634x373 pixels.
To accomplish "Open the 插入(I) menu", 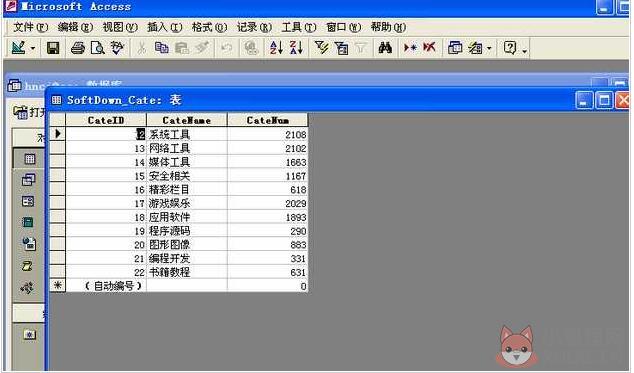I will 164,28.
